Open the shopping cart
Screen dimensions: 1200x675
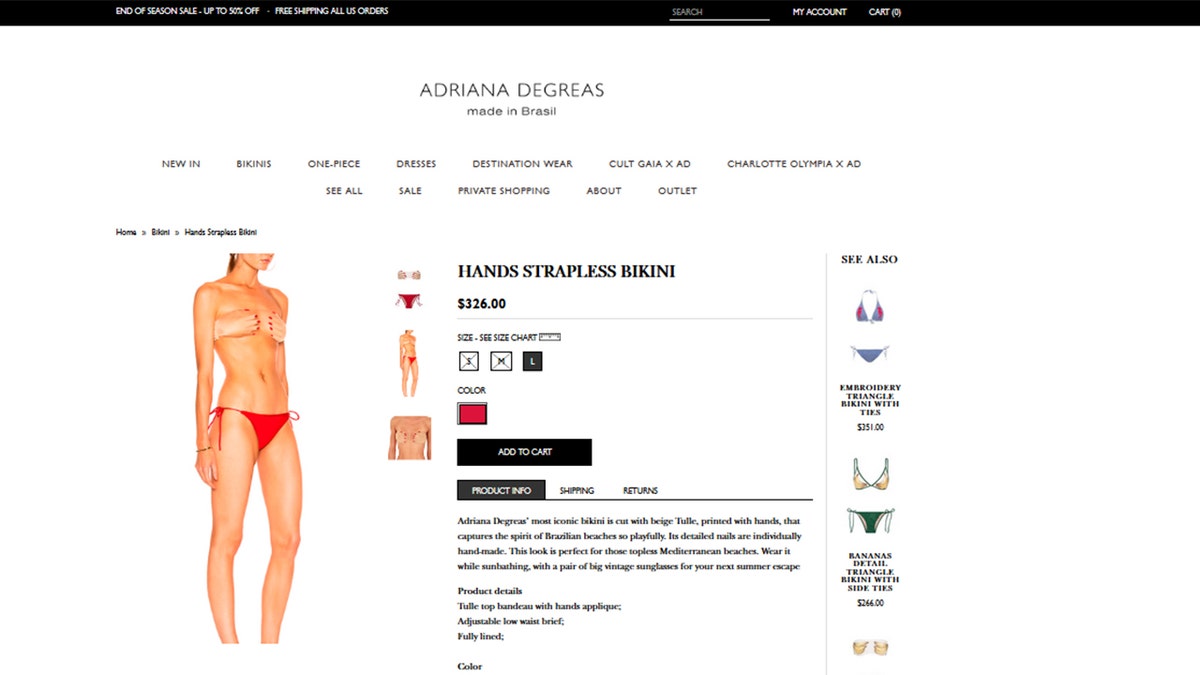885,12
